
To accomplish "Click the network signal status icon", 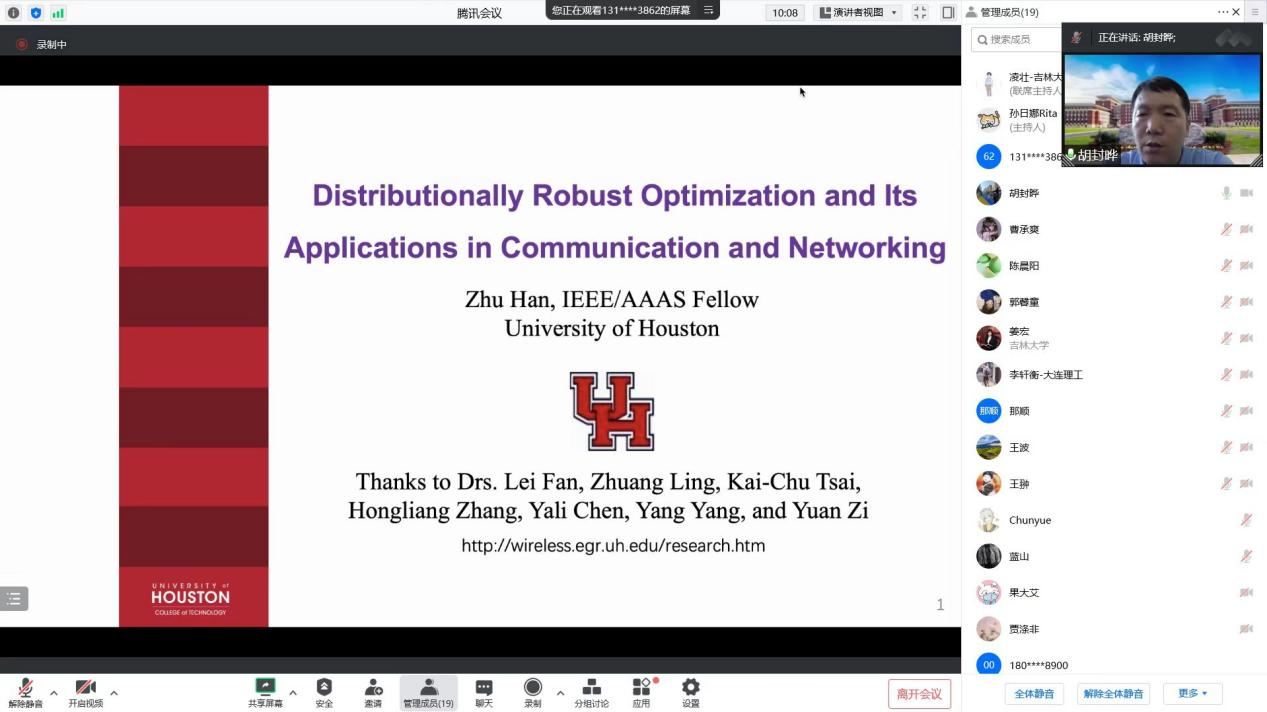I will coord(58,13).
